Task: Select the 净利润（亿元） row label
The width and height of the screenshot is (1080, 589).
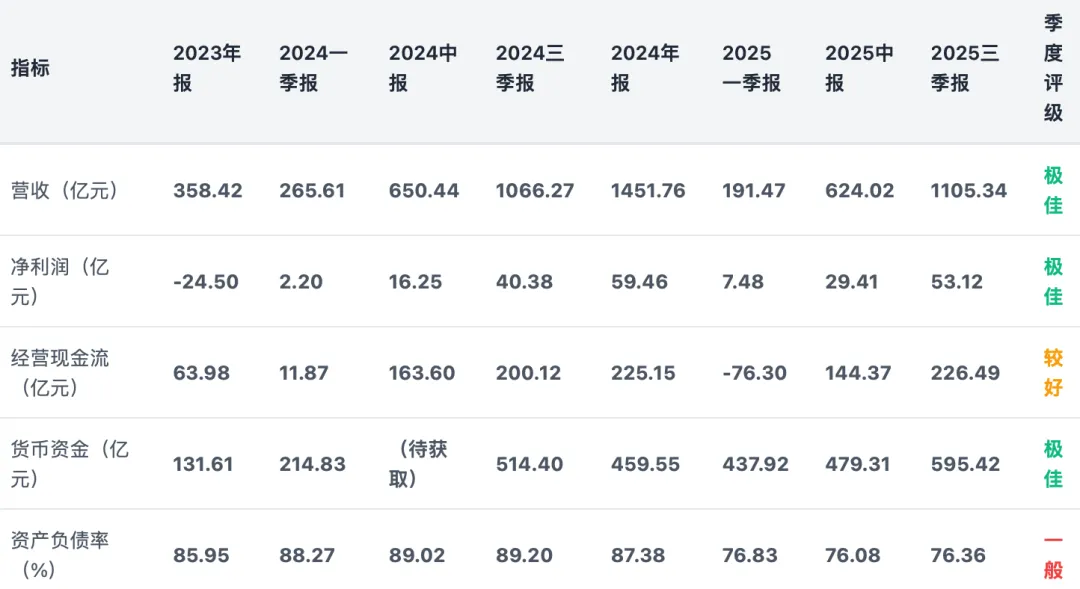Action: [x=60, y=281]
